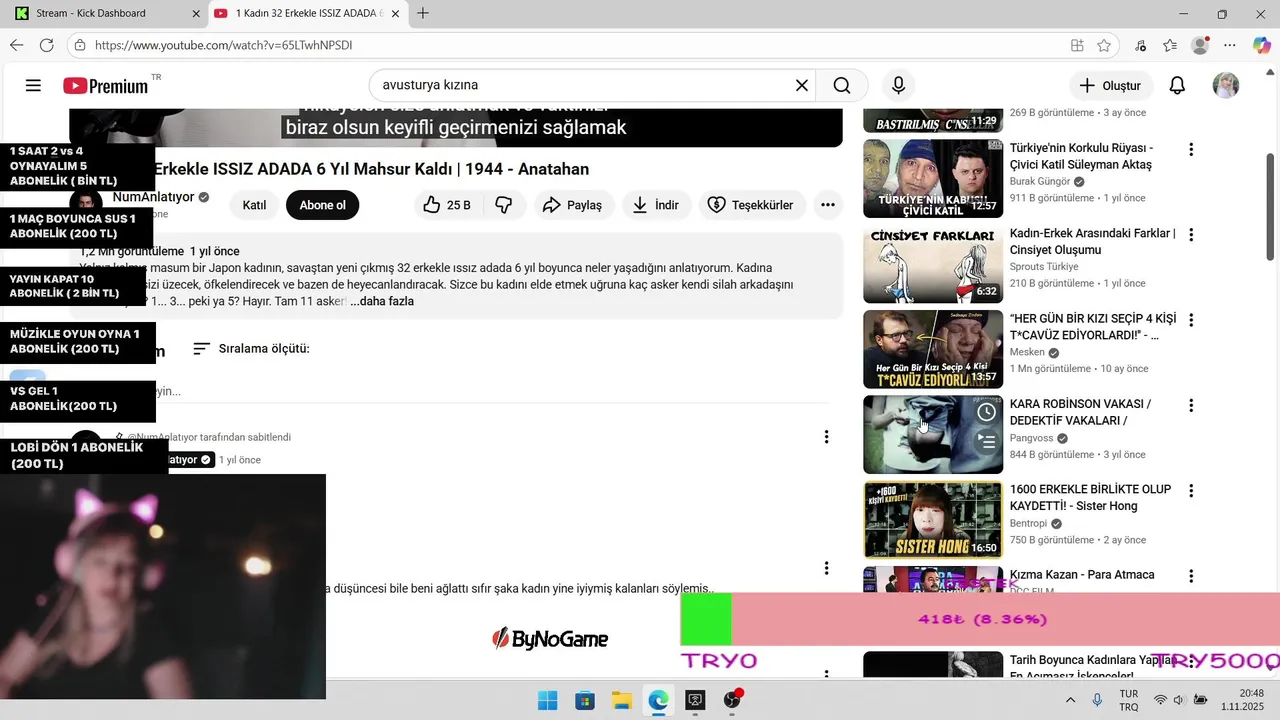Viewport: 1280px width, 720px height.
Task: Click the browser address bar URL
Action: click(x=224, y=45)
